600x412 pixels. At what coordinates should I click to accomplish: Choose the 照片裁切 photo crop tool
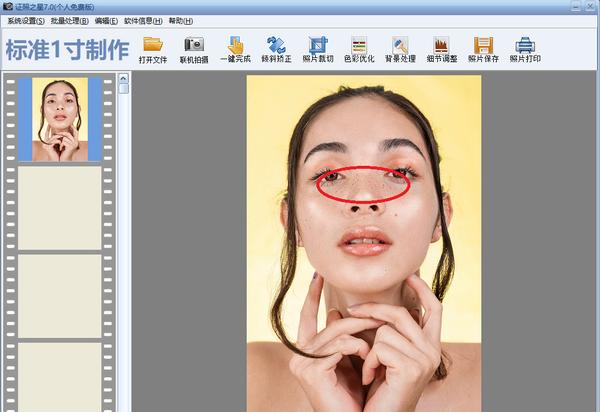click(317, 48)
